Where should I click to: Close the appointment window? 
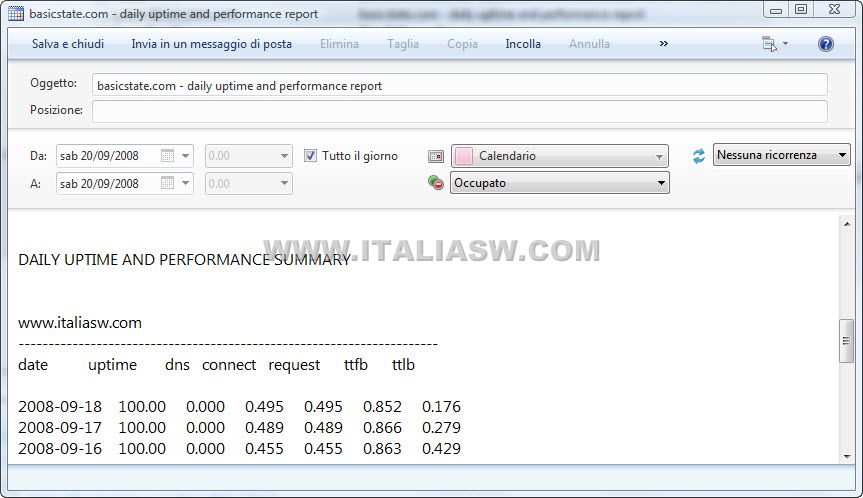[834, 9]
